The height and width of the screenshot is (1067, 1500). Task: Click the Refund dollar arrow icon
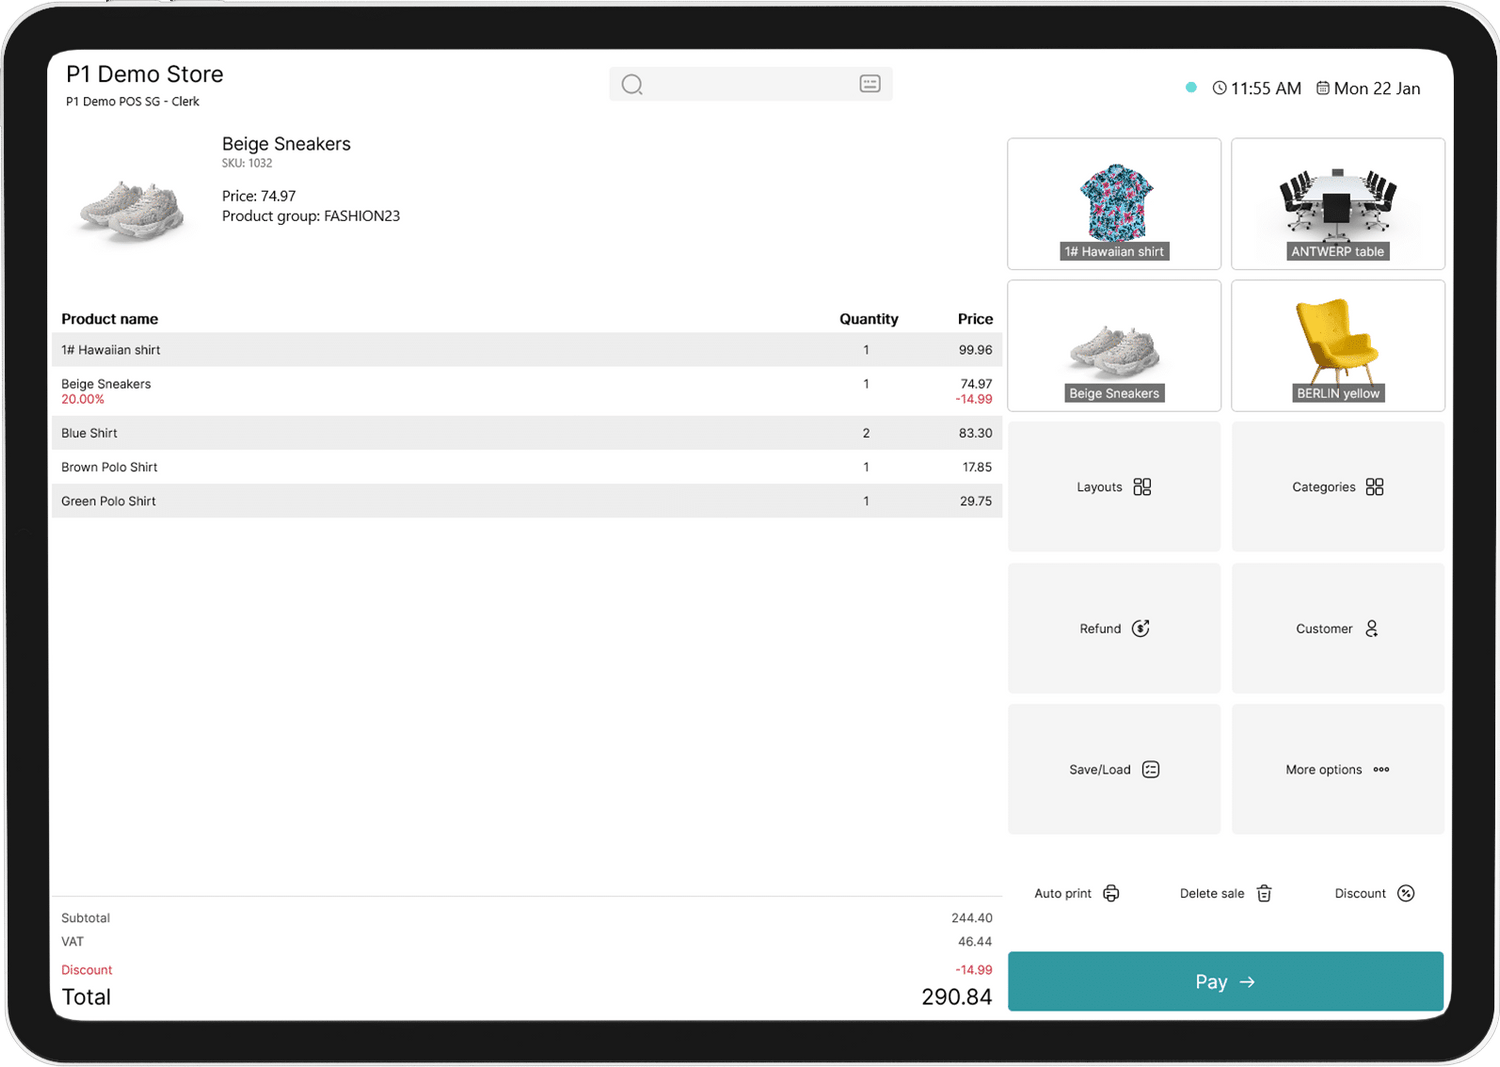(x=1140, y=628)
